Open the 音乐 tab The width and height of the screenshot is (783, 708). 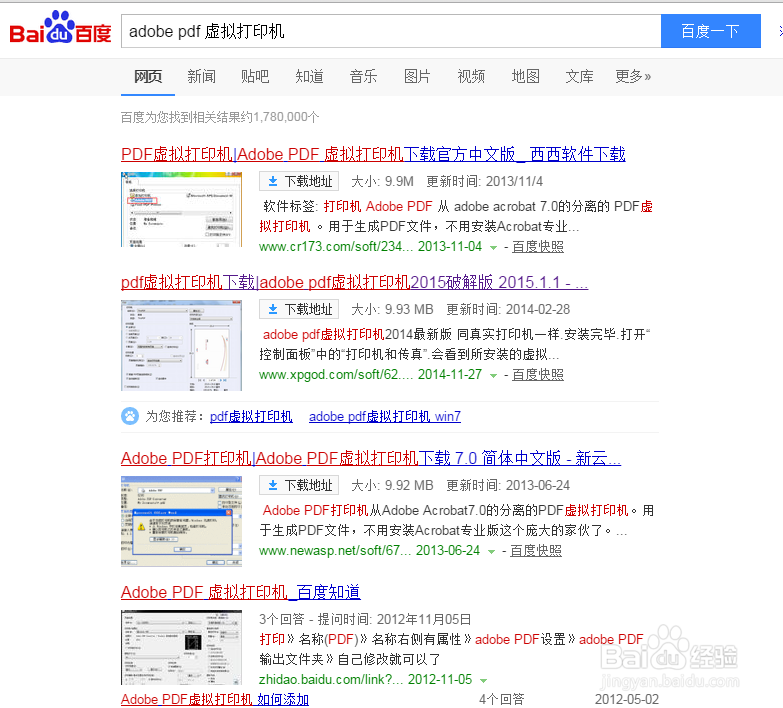(x=363, y=76)
